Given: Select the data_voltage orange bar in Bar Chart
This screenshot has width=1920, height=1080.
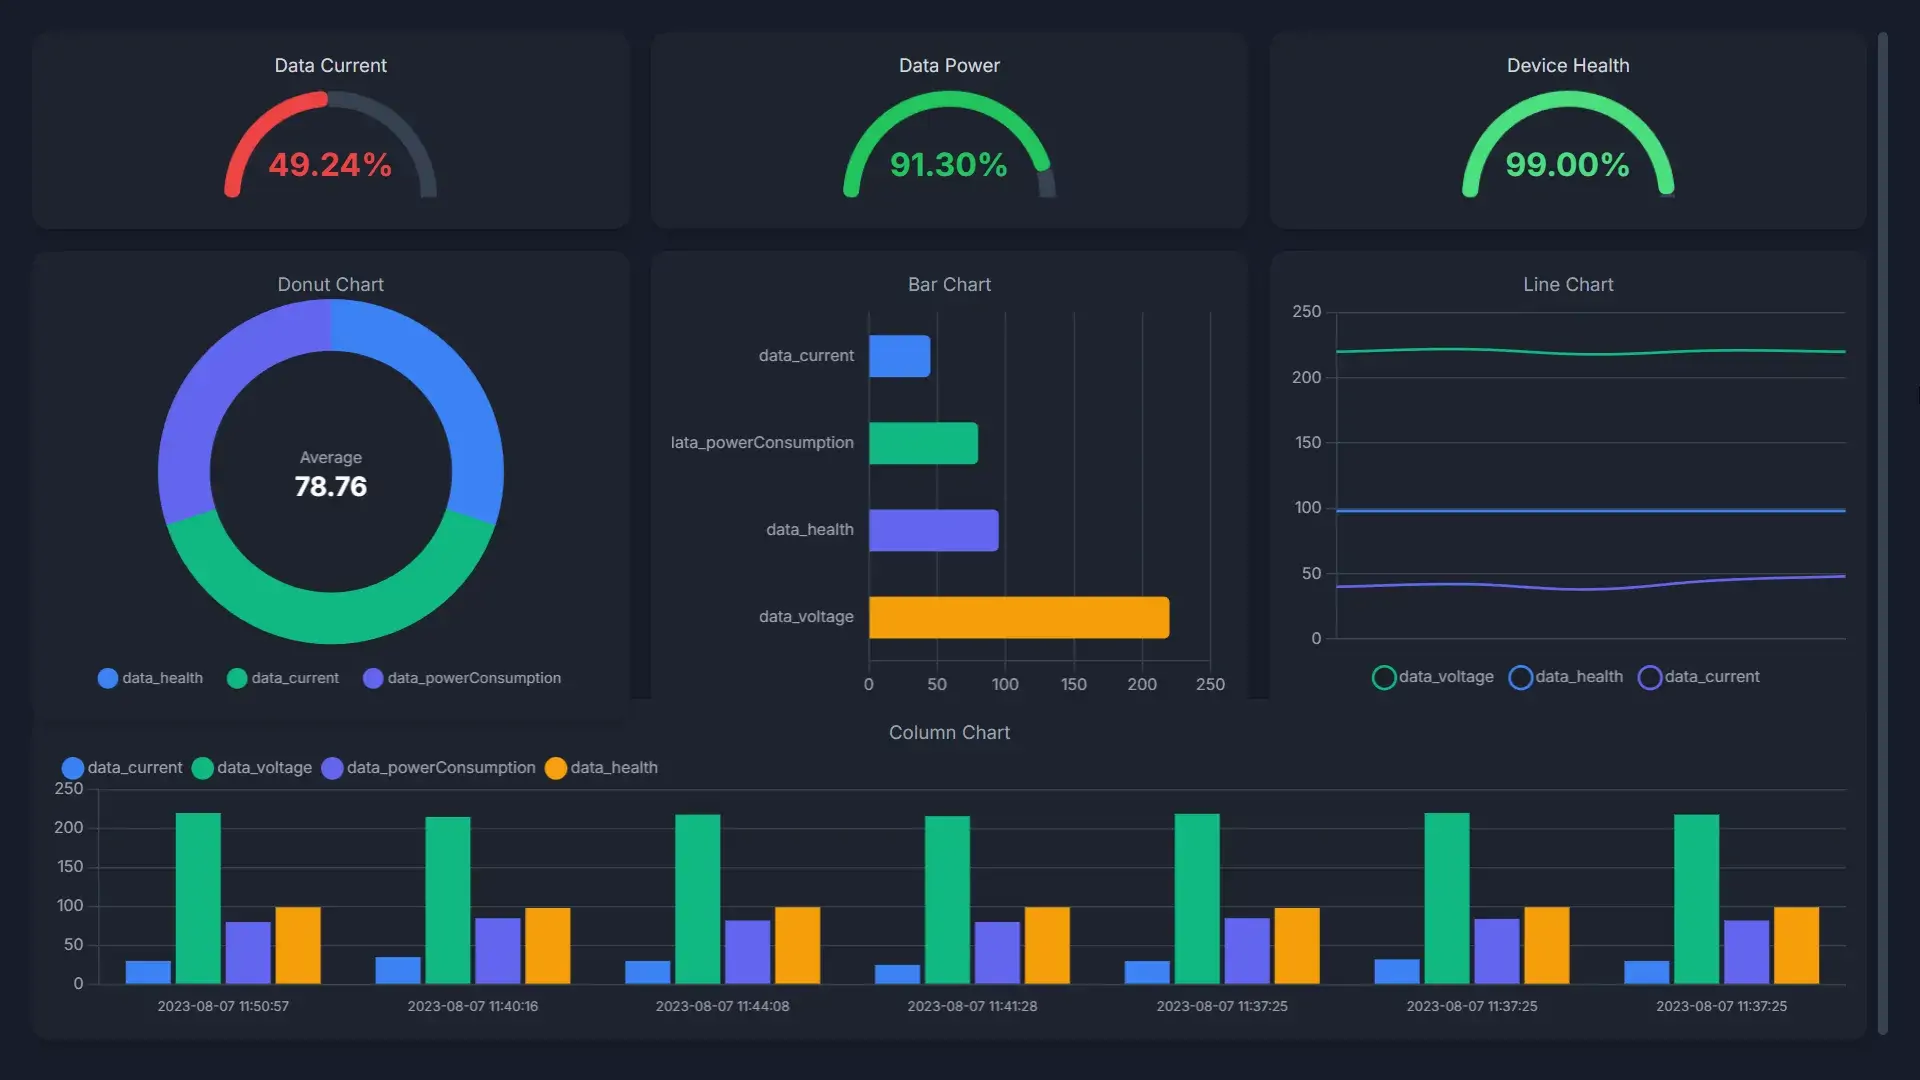Looking at the screenshot, I should click(x=1018, y=616).
